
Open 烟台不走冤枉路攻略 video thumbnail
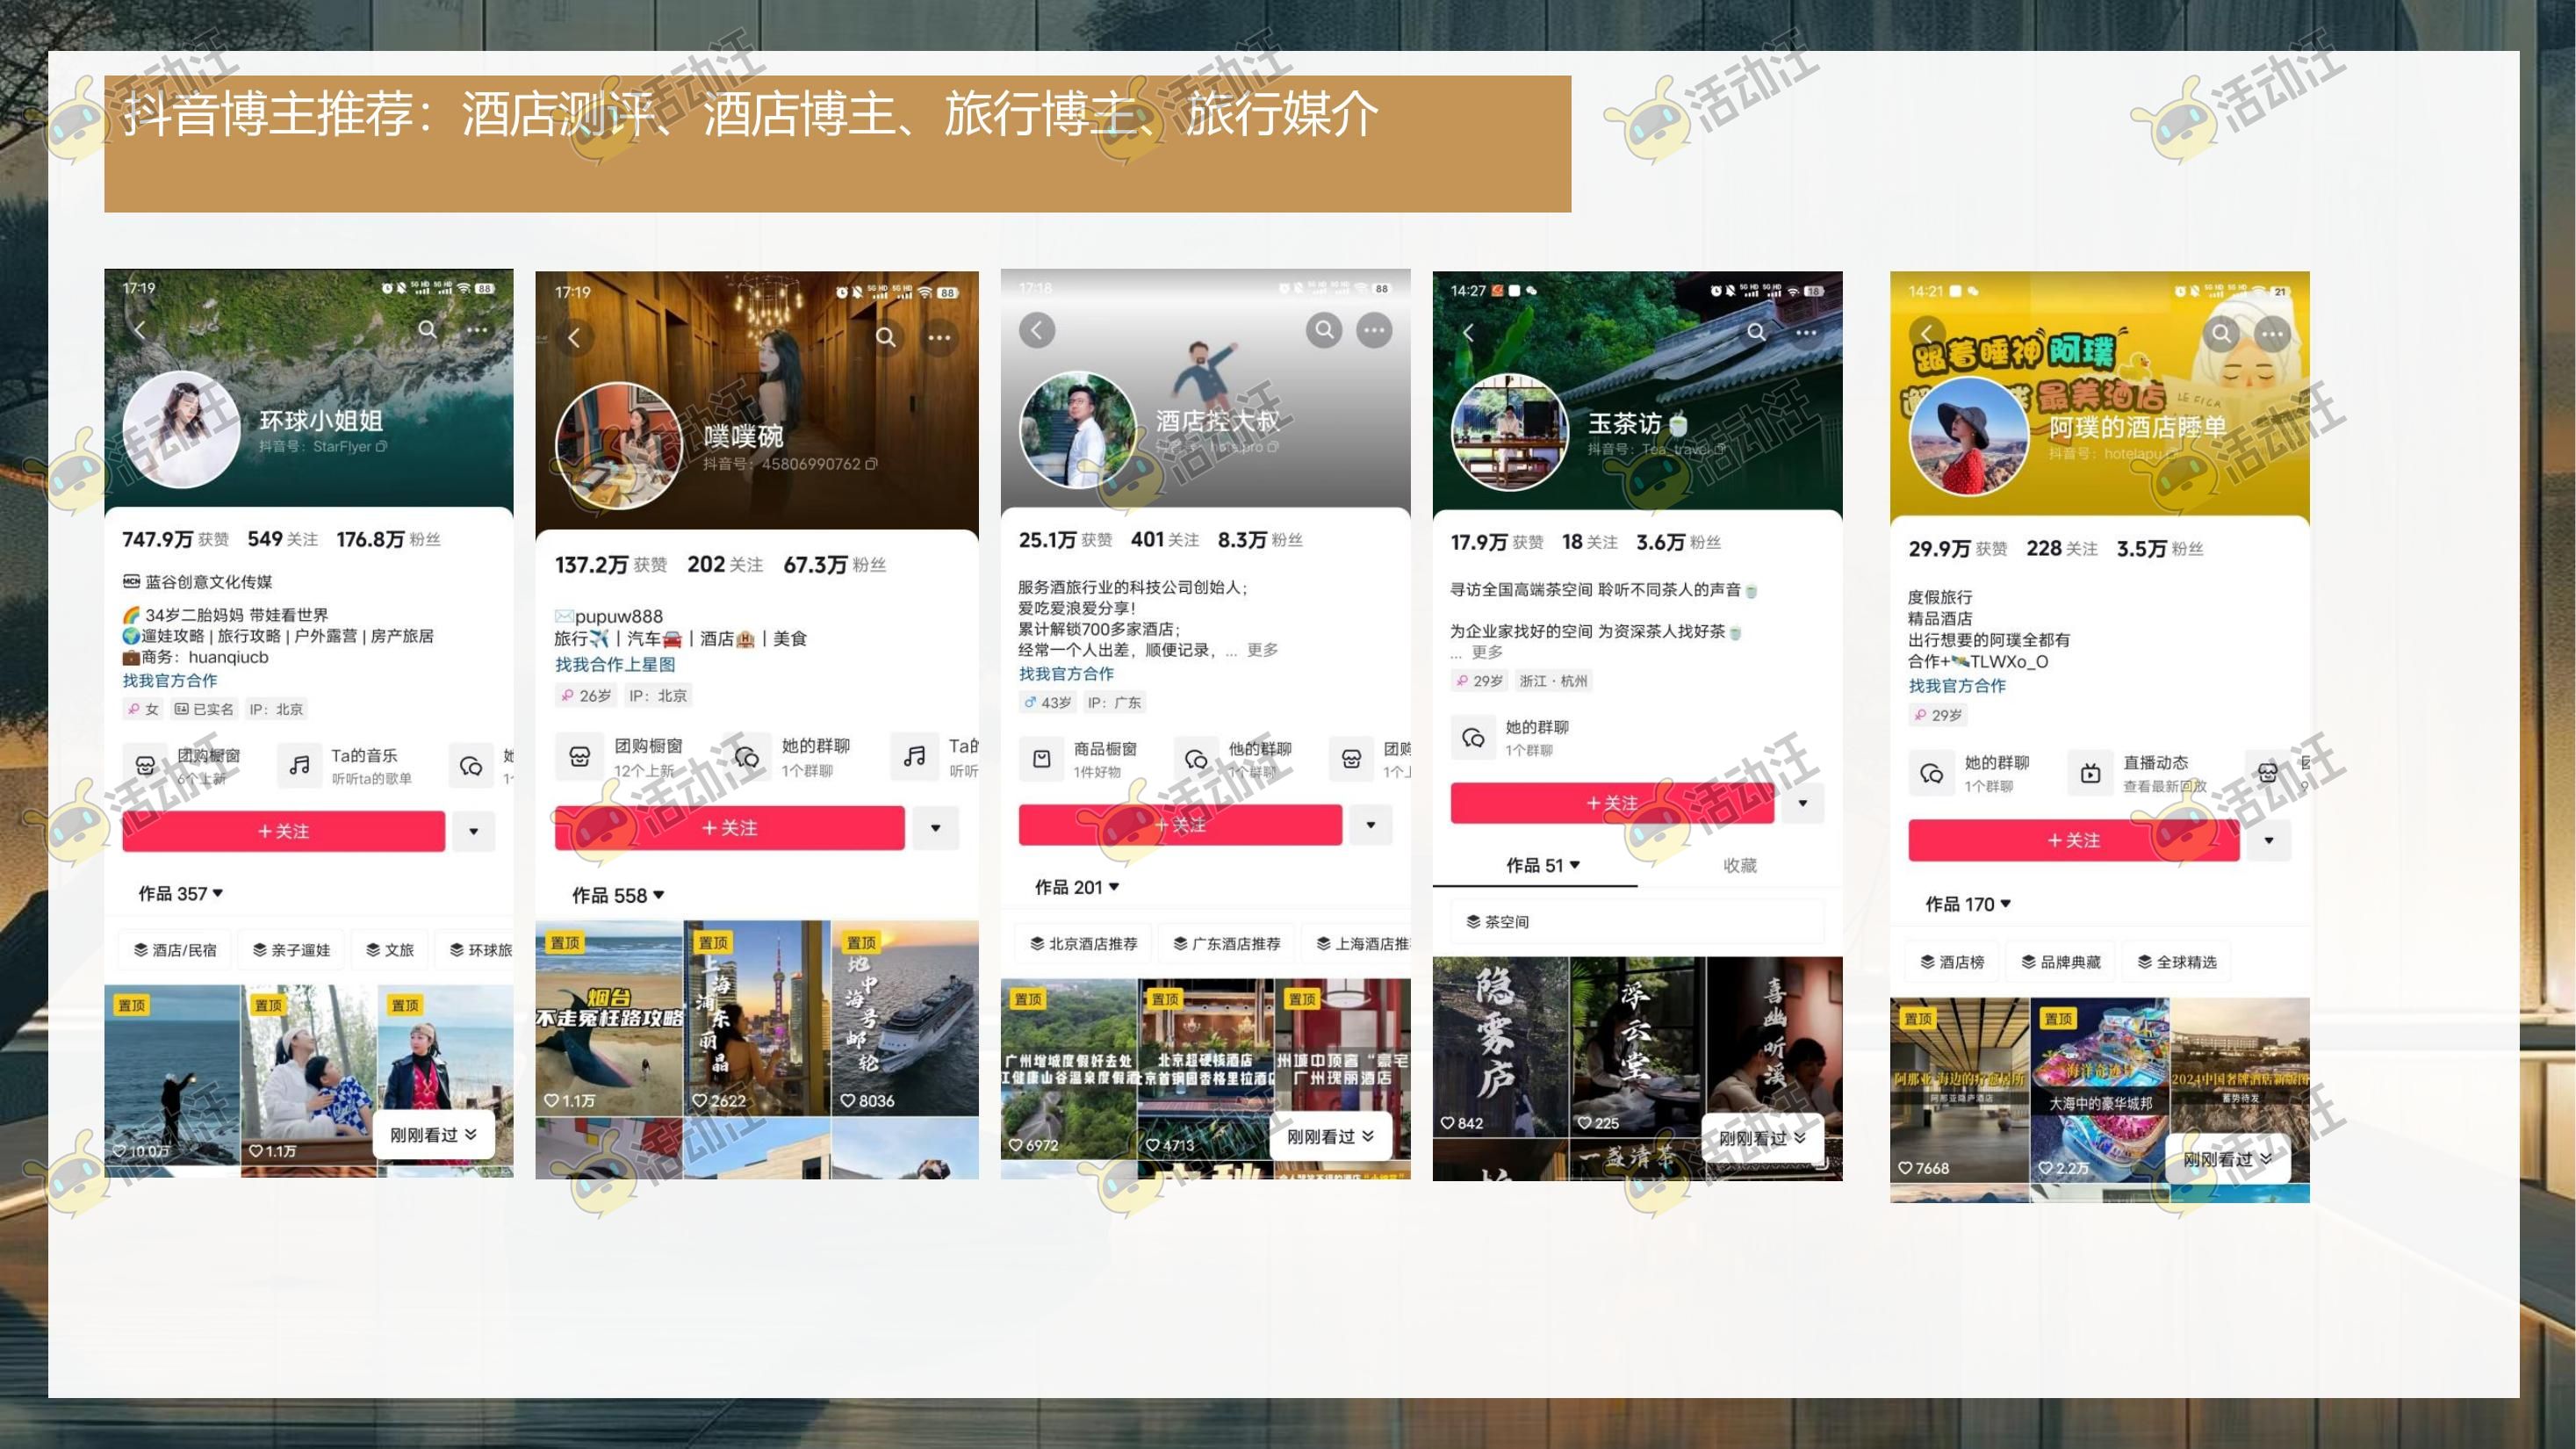pyautogui.click(x=609, y=1018)
